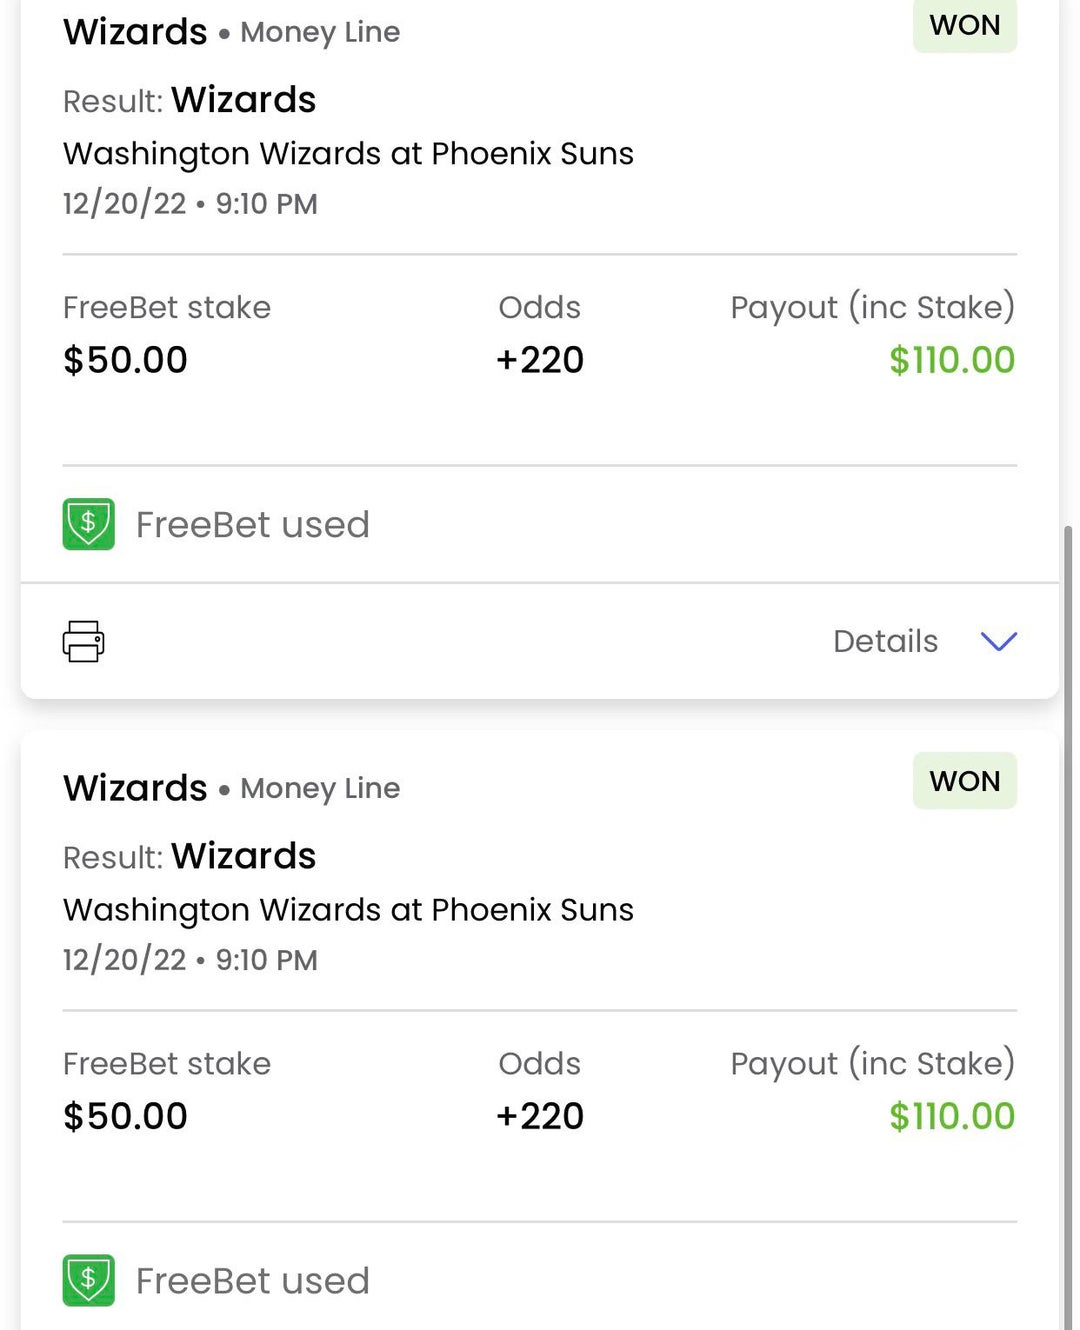
Task: Click the Wizards at Suns matchup in first bet
Action: click(x=348, y=154)
